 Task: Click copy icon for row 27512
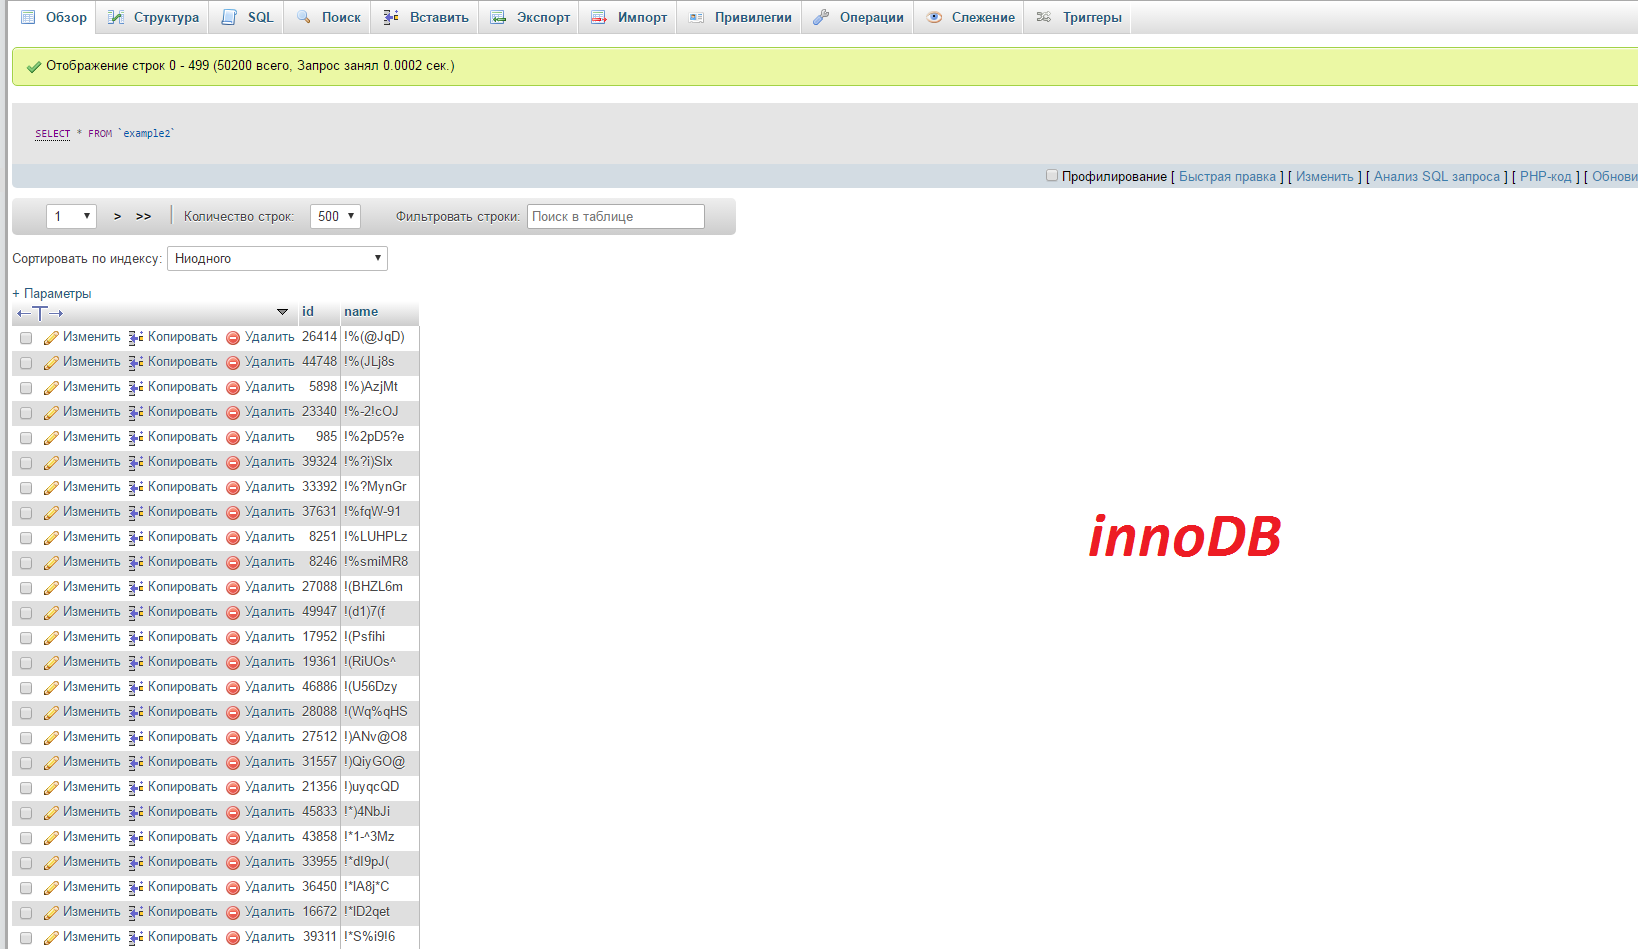coord(136,738)
